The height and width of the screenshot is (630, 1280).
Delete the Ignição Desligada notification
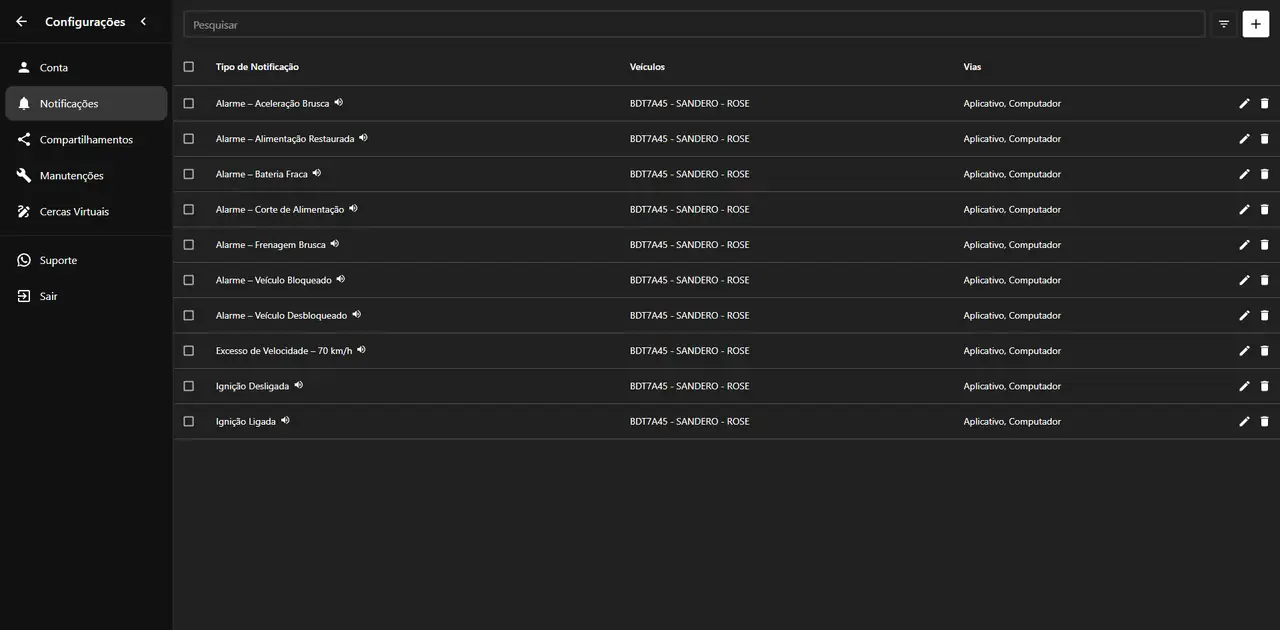[x=1264, y=386]
